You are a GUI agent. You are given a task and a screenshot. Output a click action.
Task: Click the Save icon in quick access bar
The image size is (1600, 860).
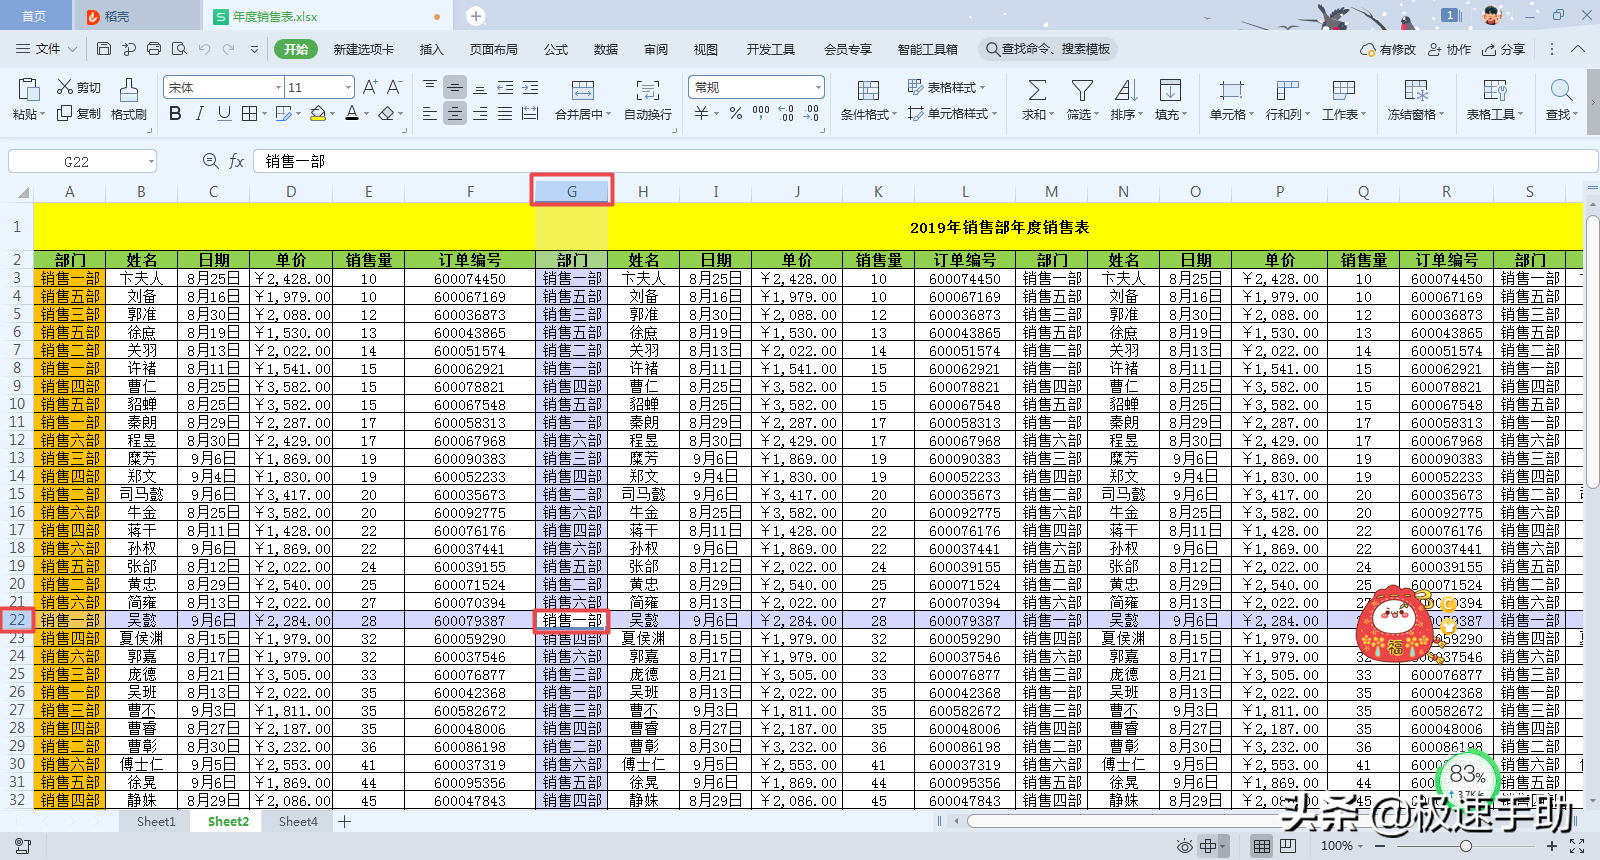pyautogui.click(x=104, y=49)
